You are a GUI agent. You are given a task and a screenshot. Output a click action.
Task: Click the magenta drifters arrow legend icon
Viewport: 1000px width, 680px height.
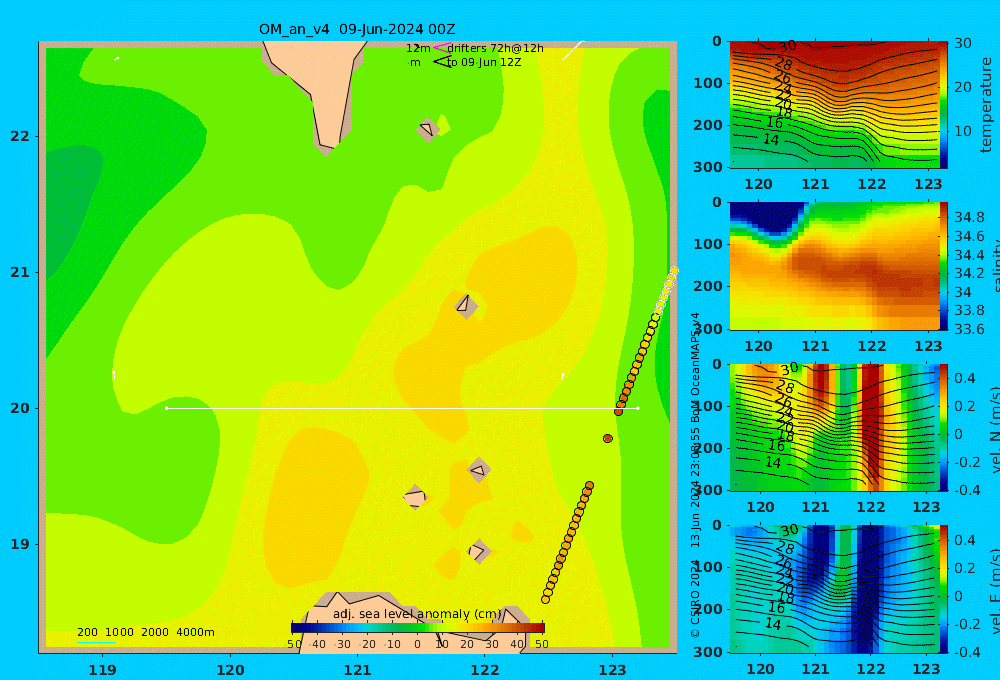point(442,47)
